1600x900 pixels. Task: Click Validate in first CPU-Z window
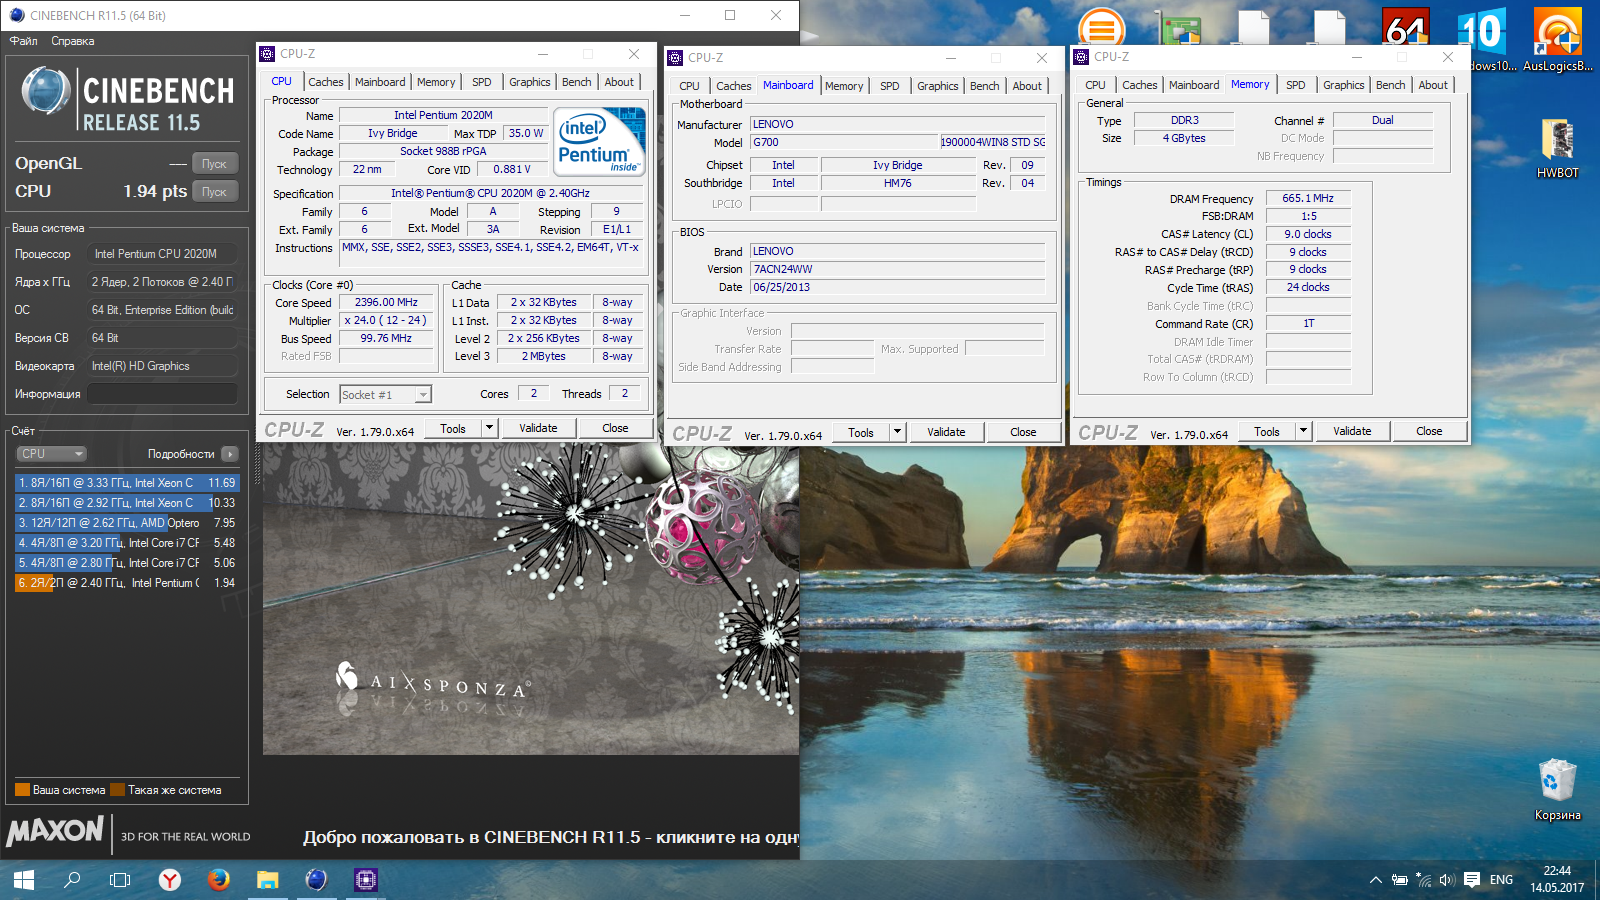(538, 429)
